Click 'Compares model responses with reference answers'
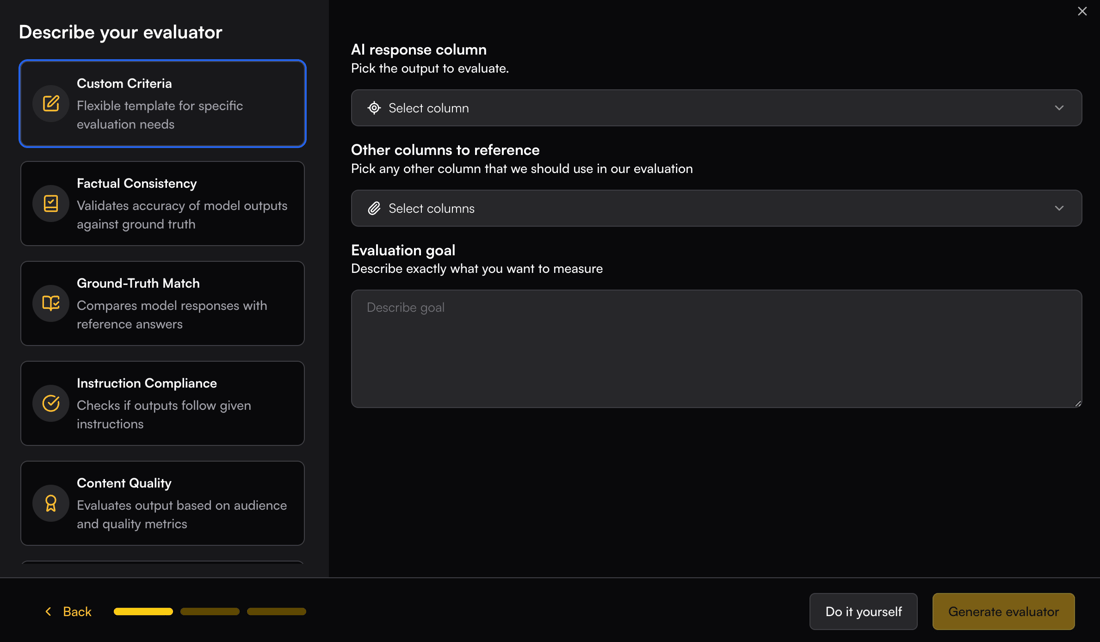This screenshot has height=642, width=1100. tap(172, 315)
